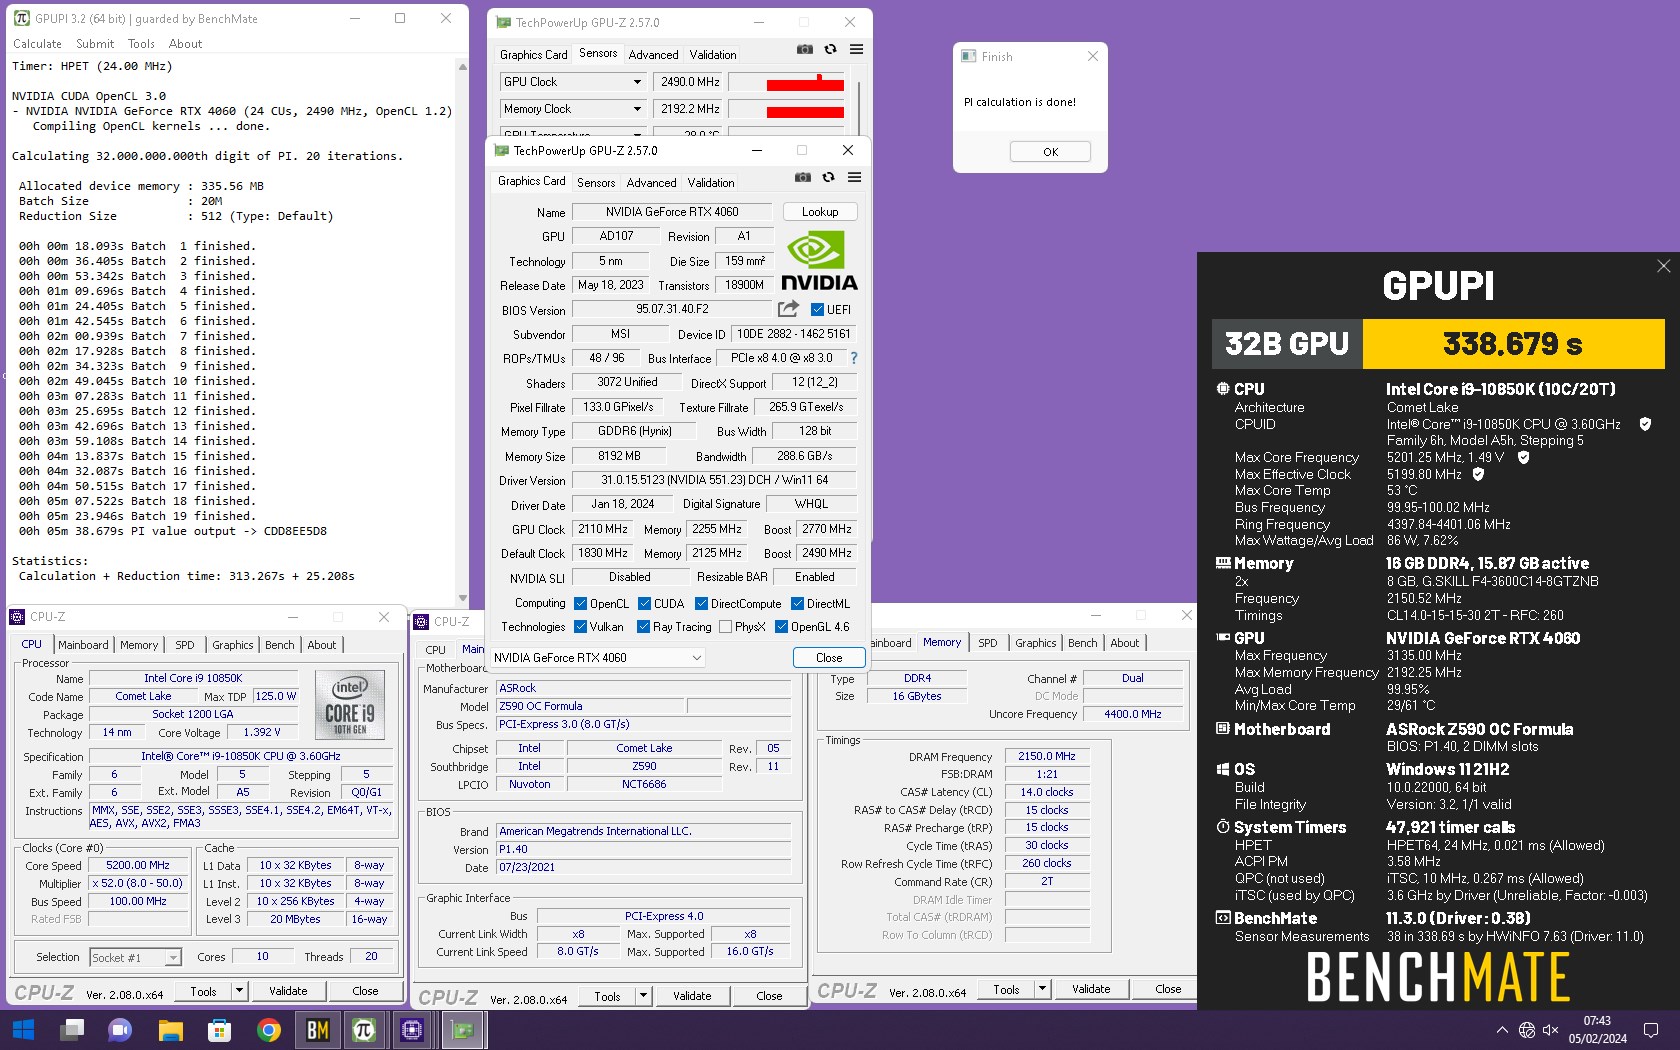Click OK in Finish dialog
Viewport: 1680px width, 1050px height.
[1050, 152]
